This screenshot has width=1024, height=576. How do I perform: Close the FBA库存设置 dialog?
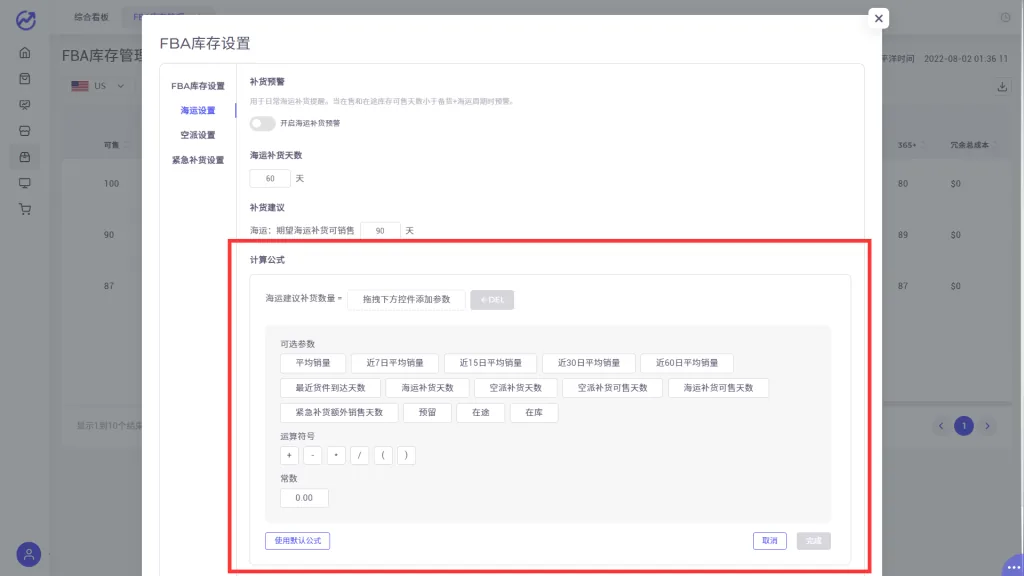tap(878, 18)
